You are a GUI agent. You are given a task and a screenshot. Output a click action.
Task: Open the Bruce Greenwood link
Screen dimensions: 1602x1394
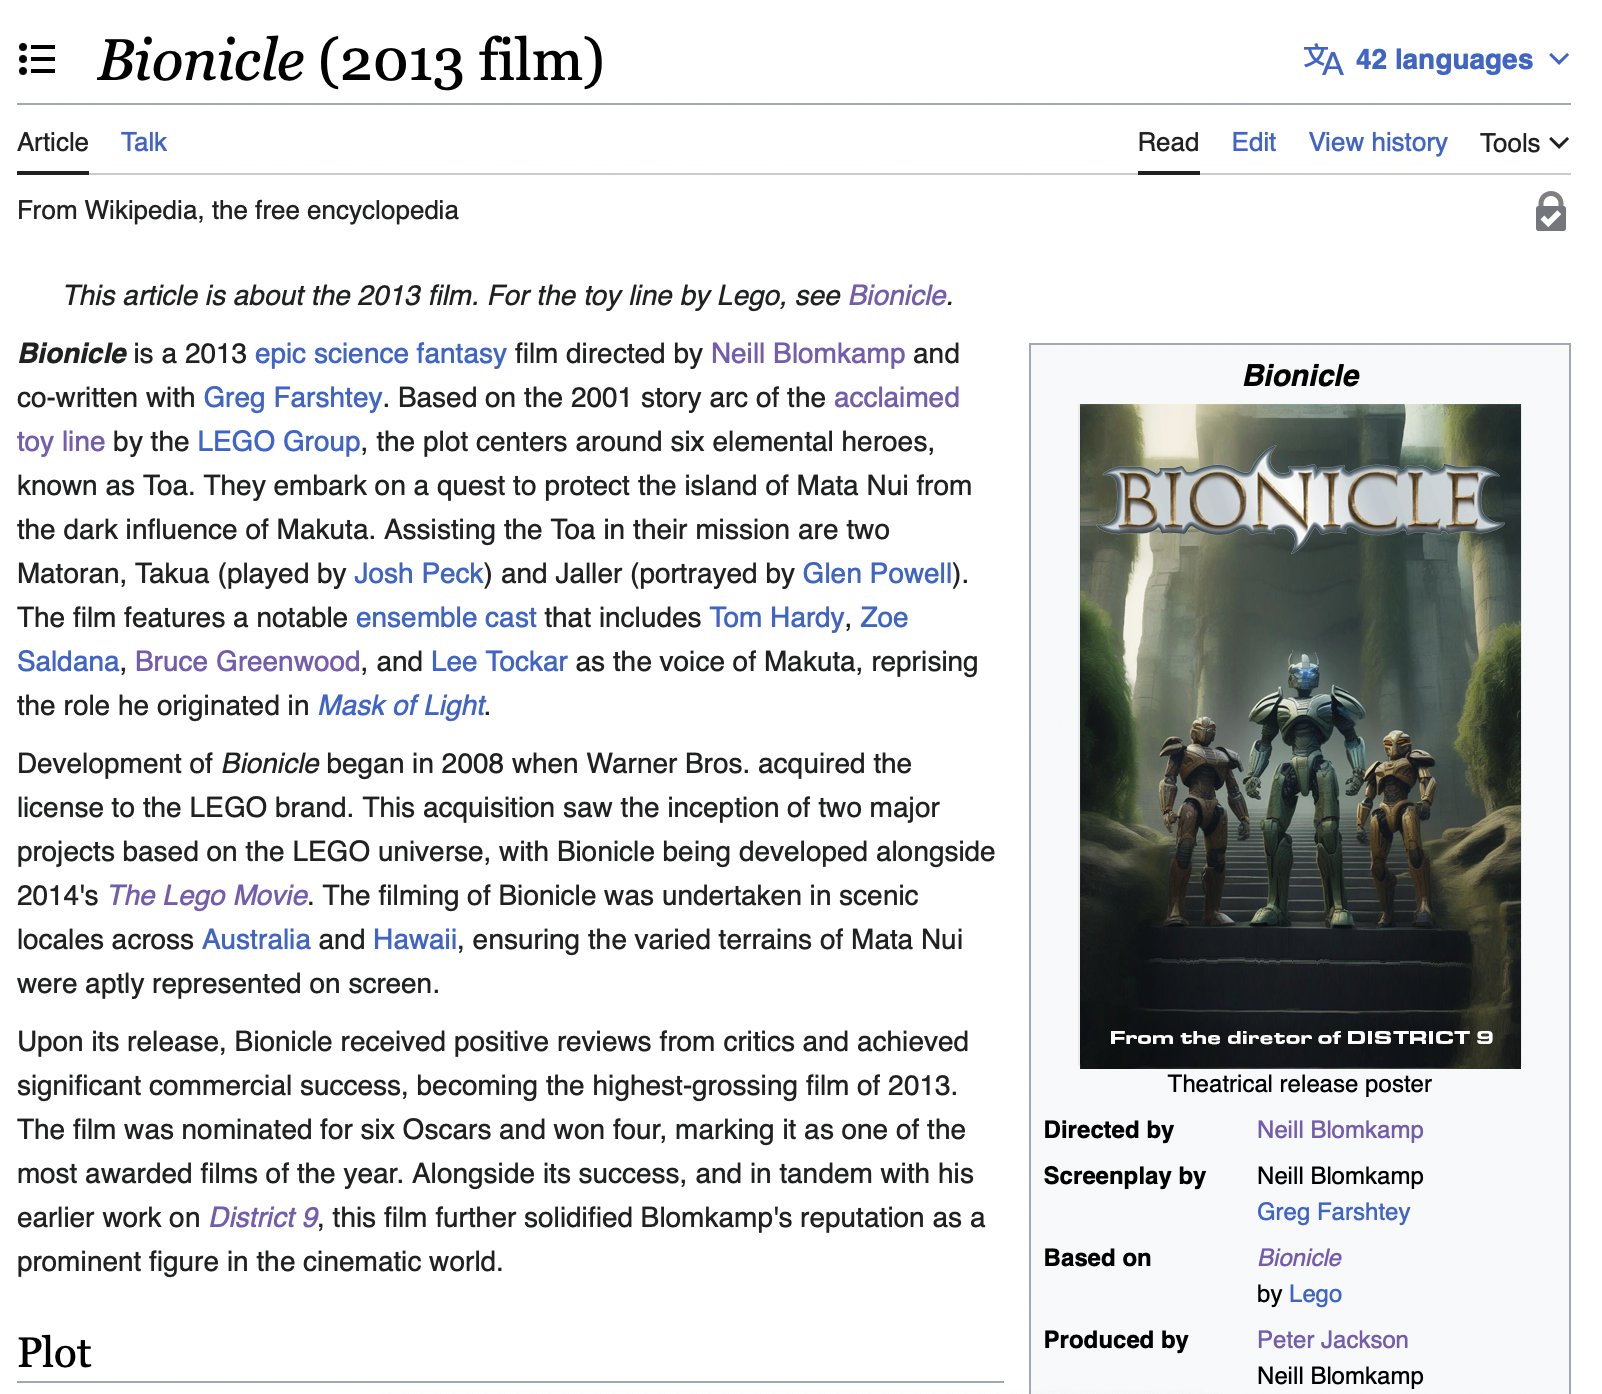[247, 661]
